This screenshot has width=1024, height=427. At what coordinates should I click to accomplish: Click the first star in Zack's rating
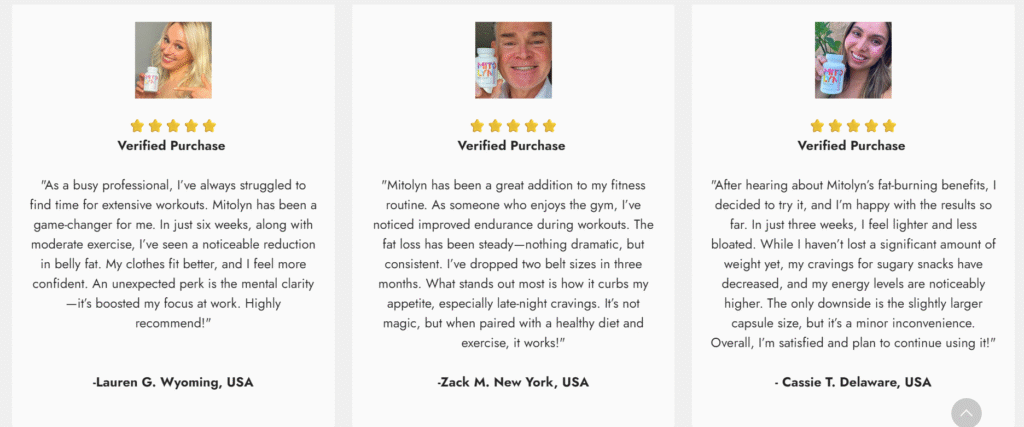(478, 126)
